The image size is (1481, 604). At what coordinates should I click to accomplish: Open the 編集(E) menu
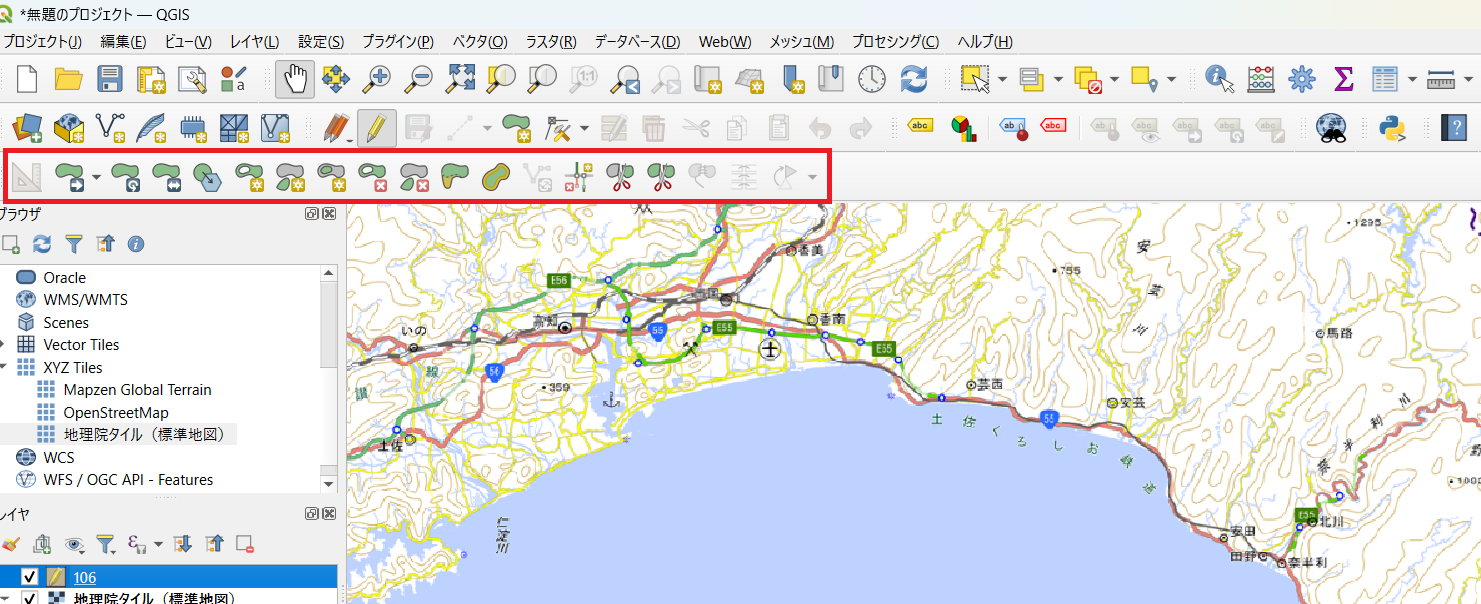click(123, 41)
